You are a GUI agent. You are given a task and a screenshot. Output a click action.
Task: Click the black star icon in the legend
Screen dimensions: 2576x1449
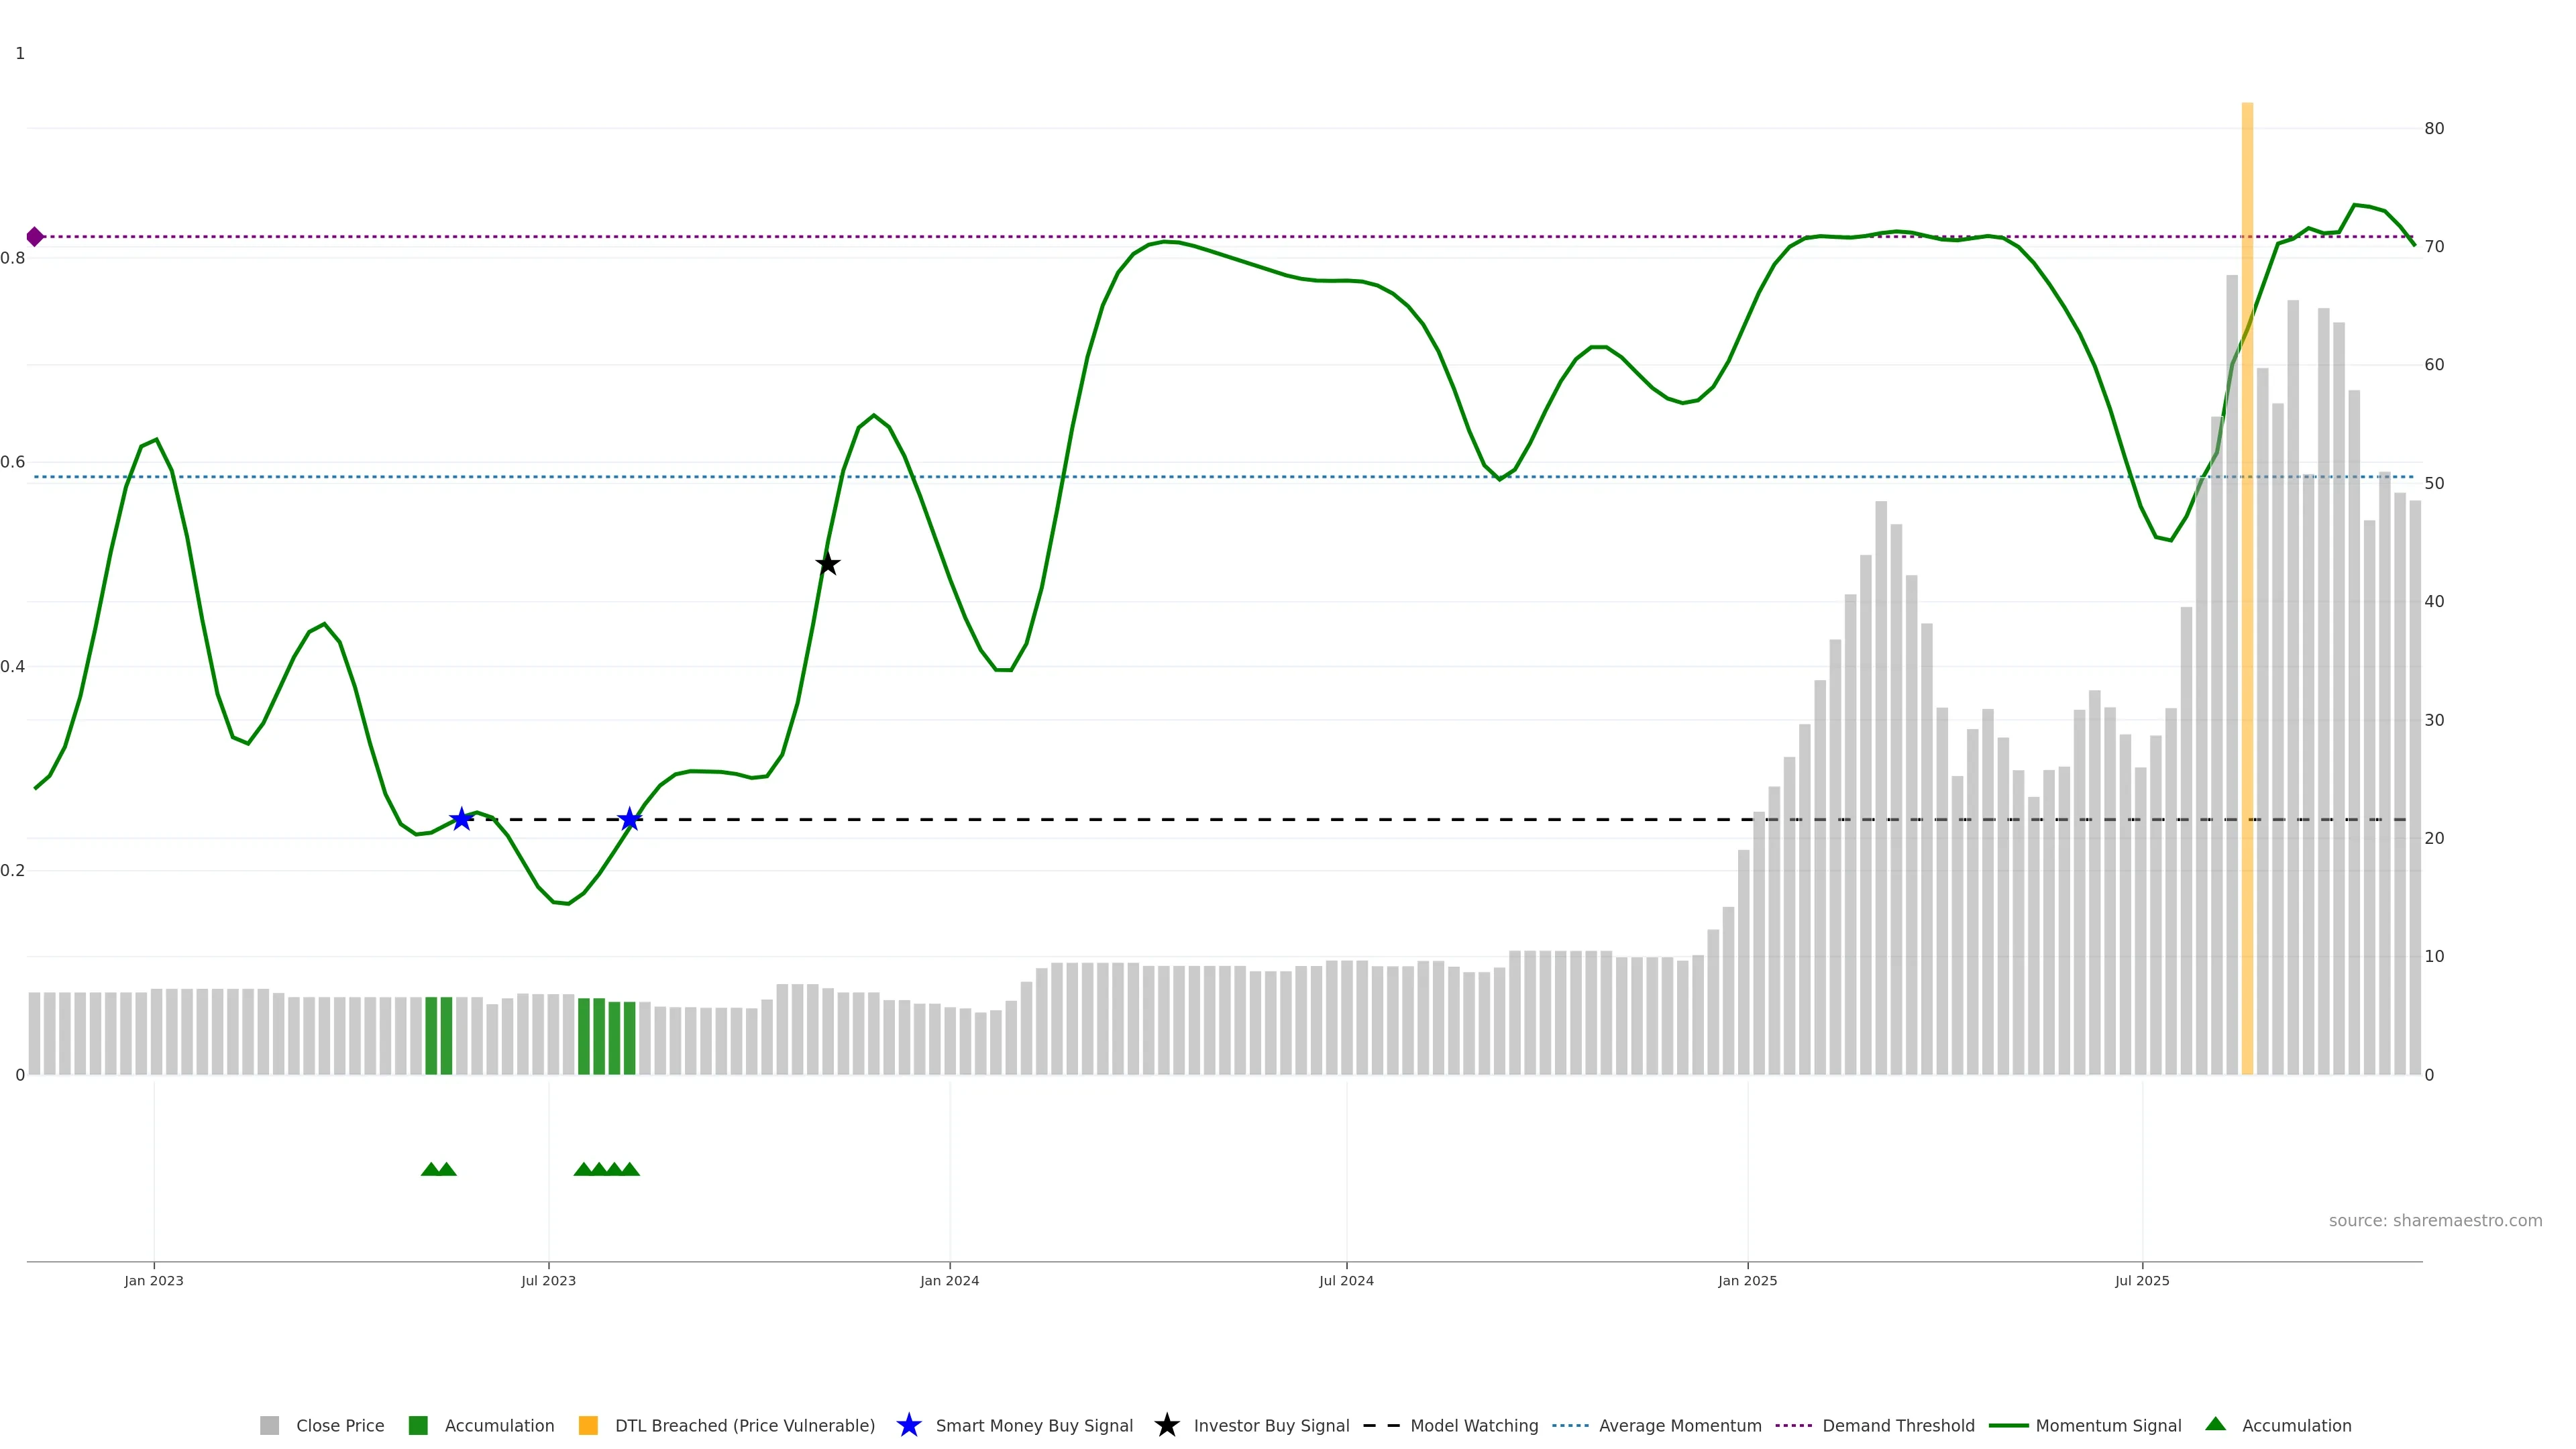pyautogui.click(x=1166, y=1425)
